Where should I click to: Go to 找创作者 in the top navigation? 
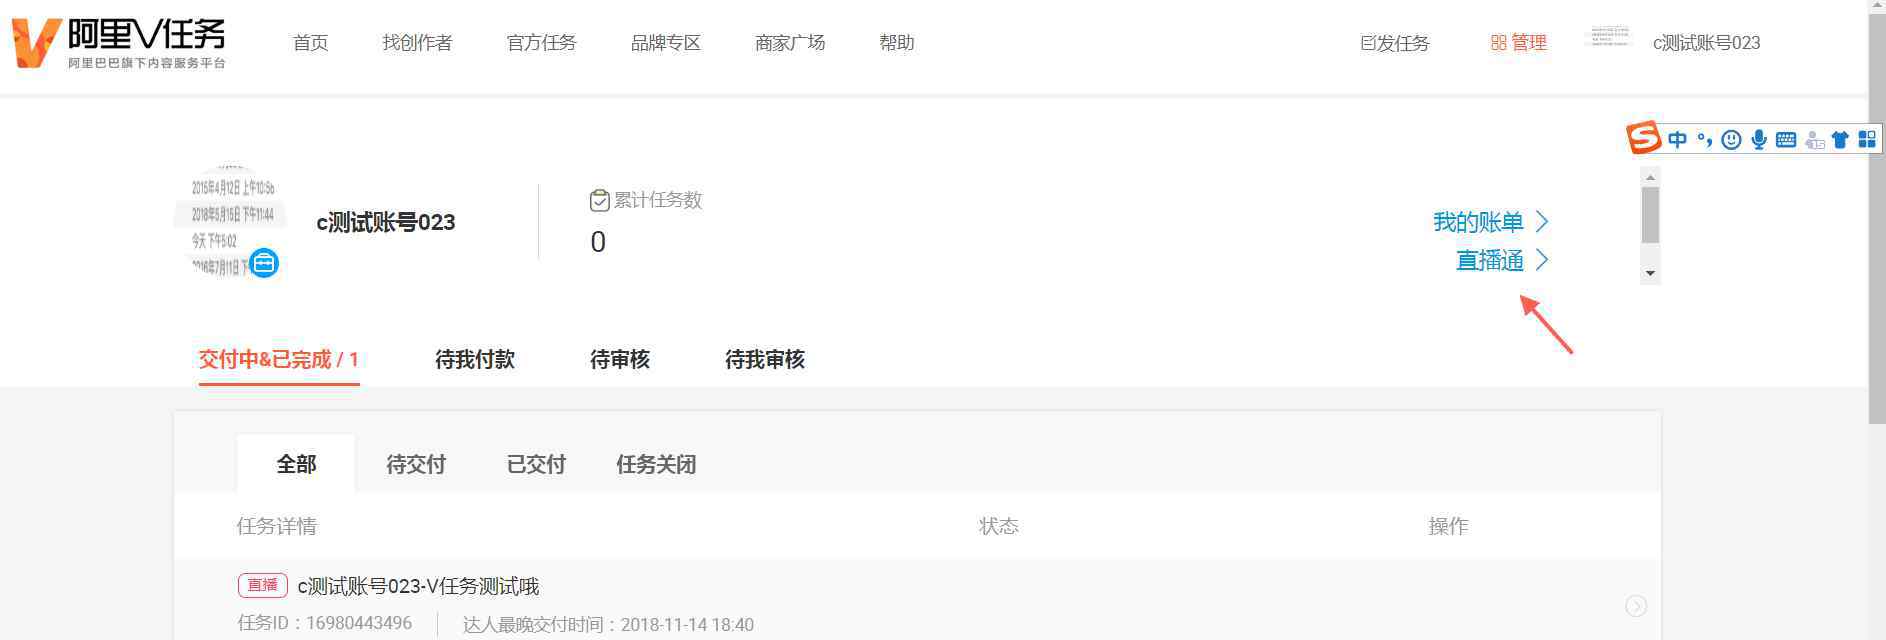click(417, 43)
